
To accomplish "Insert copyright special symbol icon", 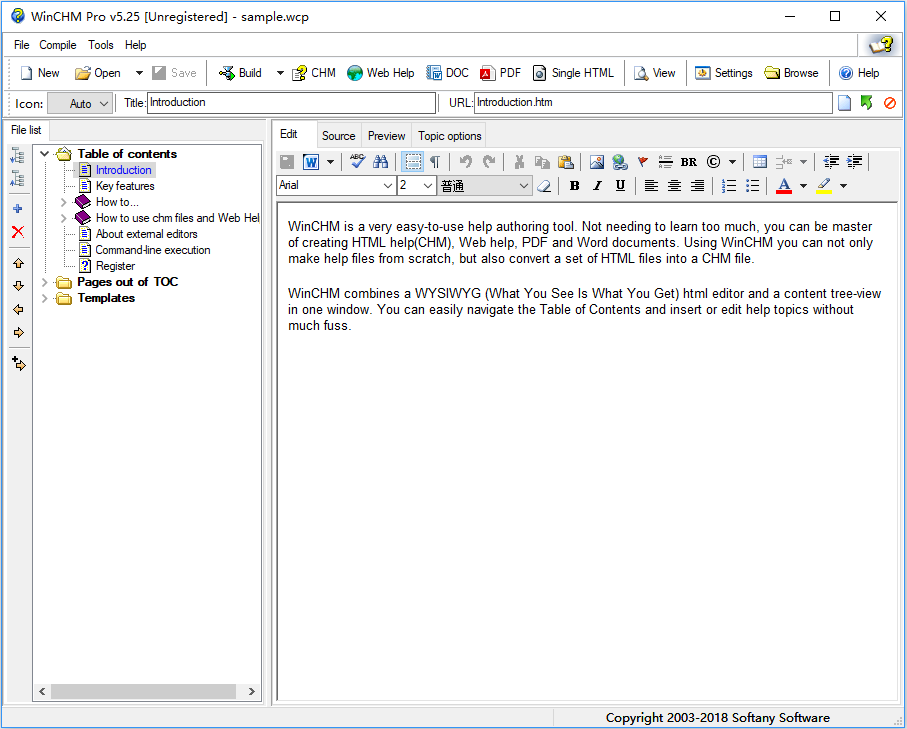I will (713, 161).
